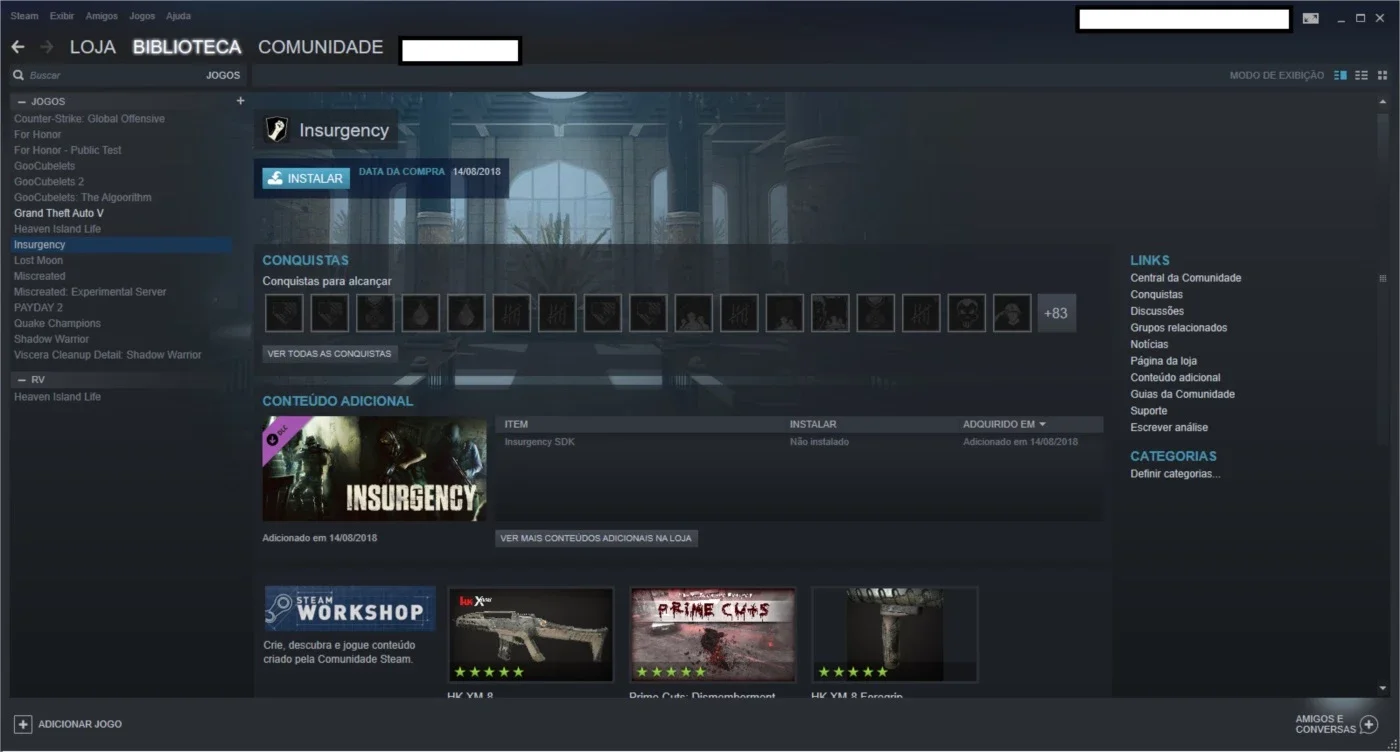Switch to the BIBLIOTECA tab
Screen dimensions: 1400x752
(187, 47)
